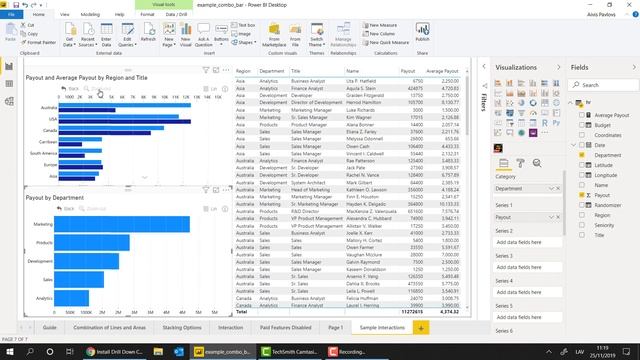Open the File menu

(11, 14)
